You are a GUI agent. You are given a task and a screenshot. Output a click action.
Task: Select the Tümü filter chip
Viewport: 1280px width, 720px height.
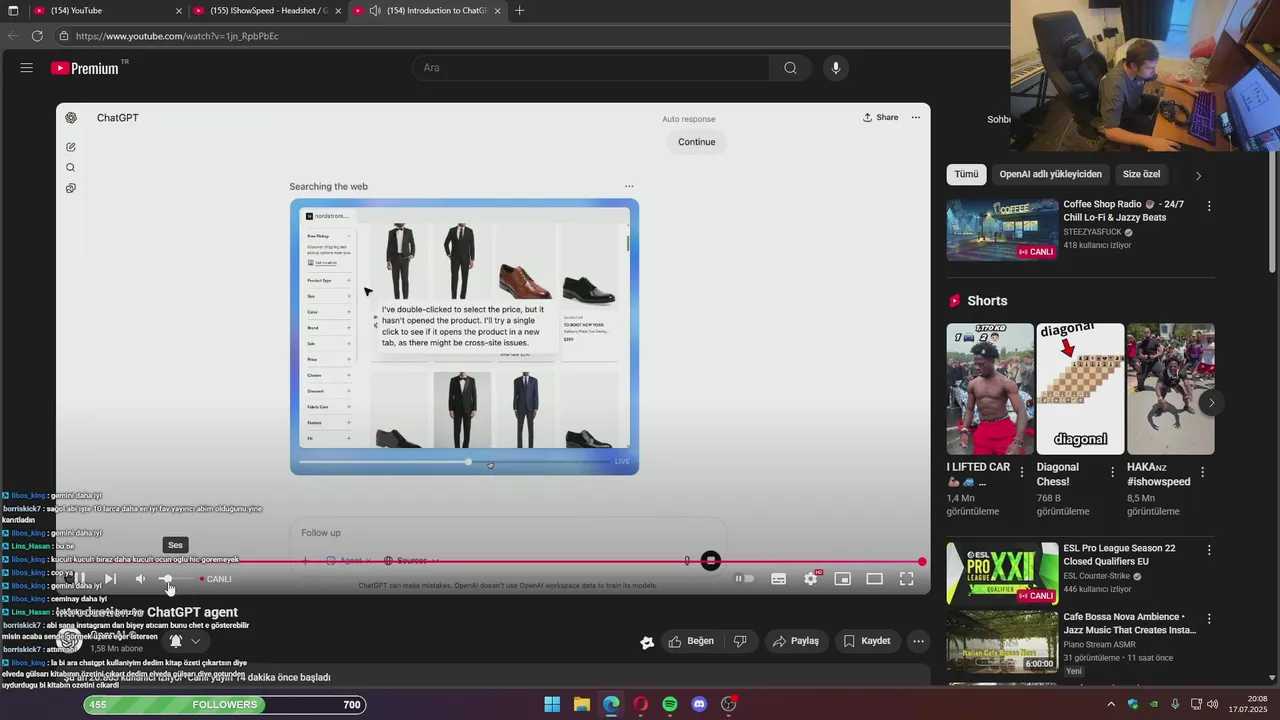click(966, 174)
